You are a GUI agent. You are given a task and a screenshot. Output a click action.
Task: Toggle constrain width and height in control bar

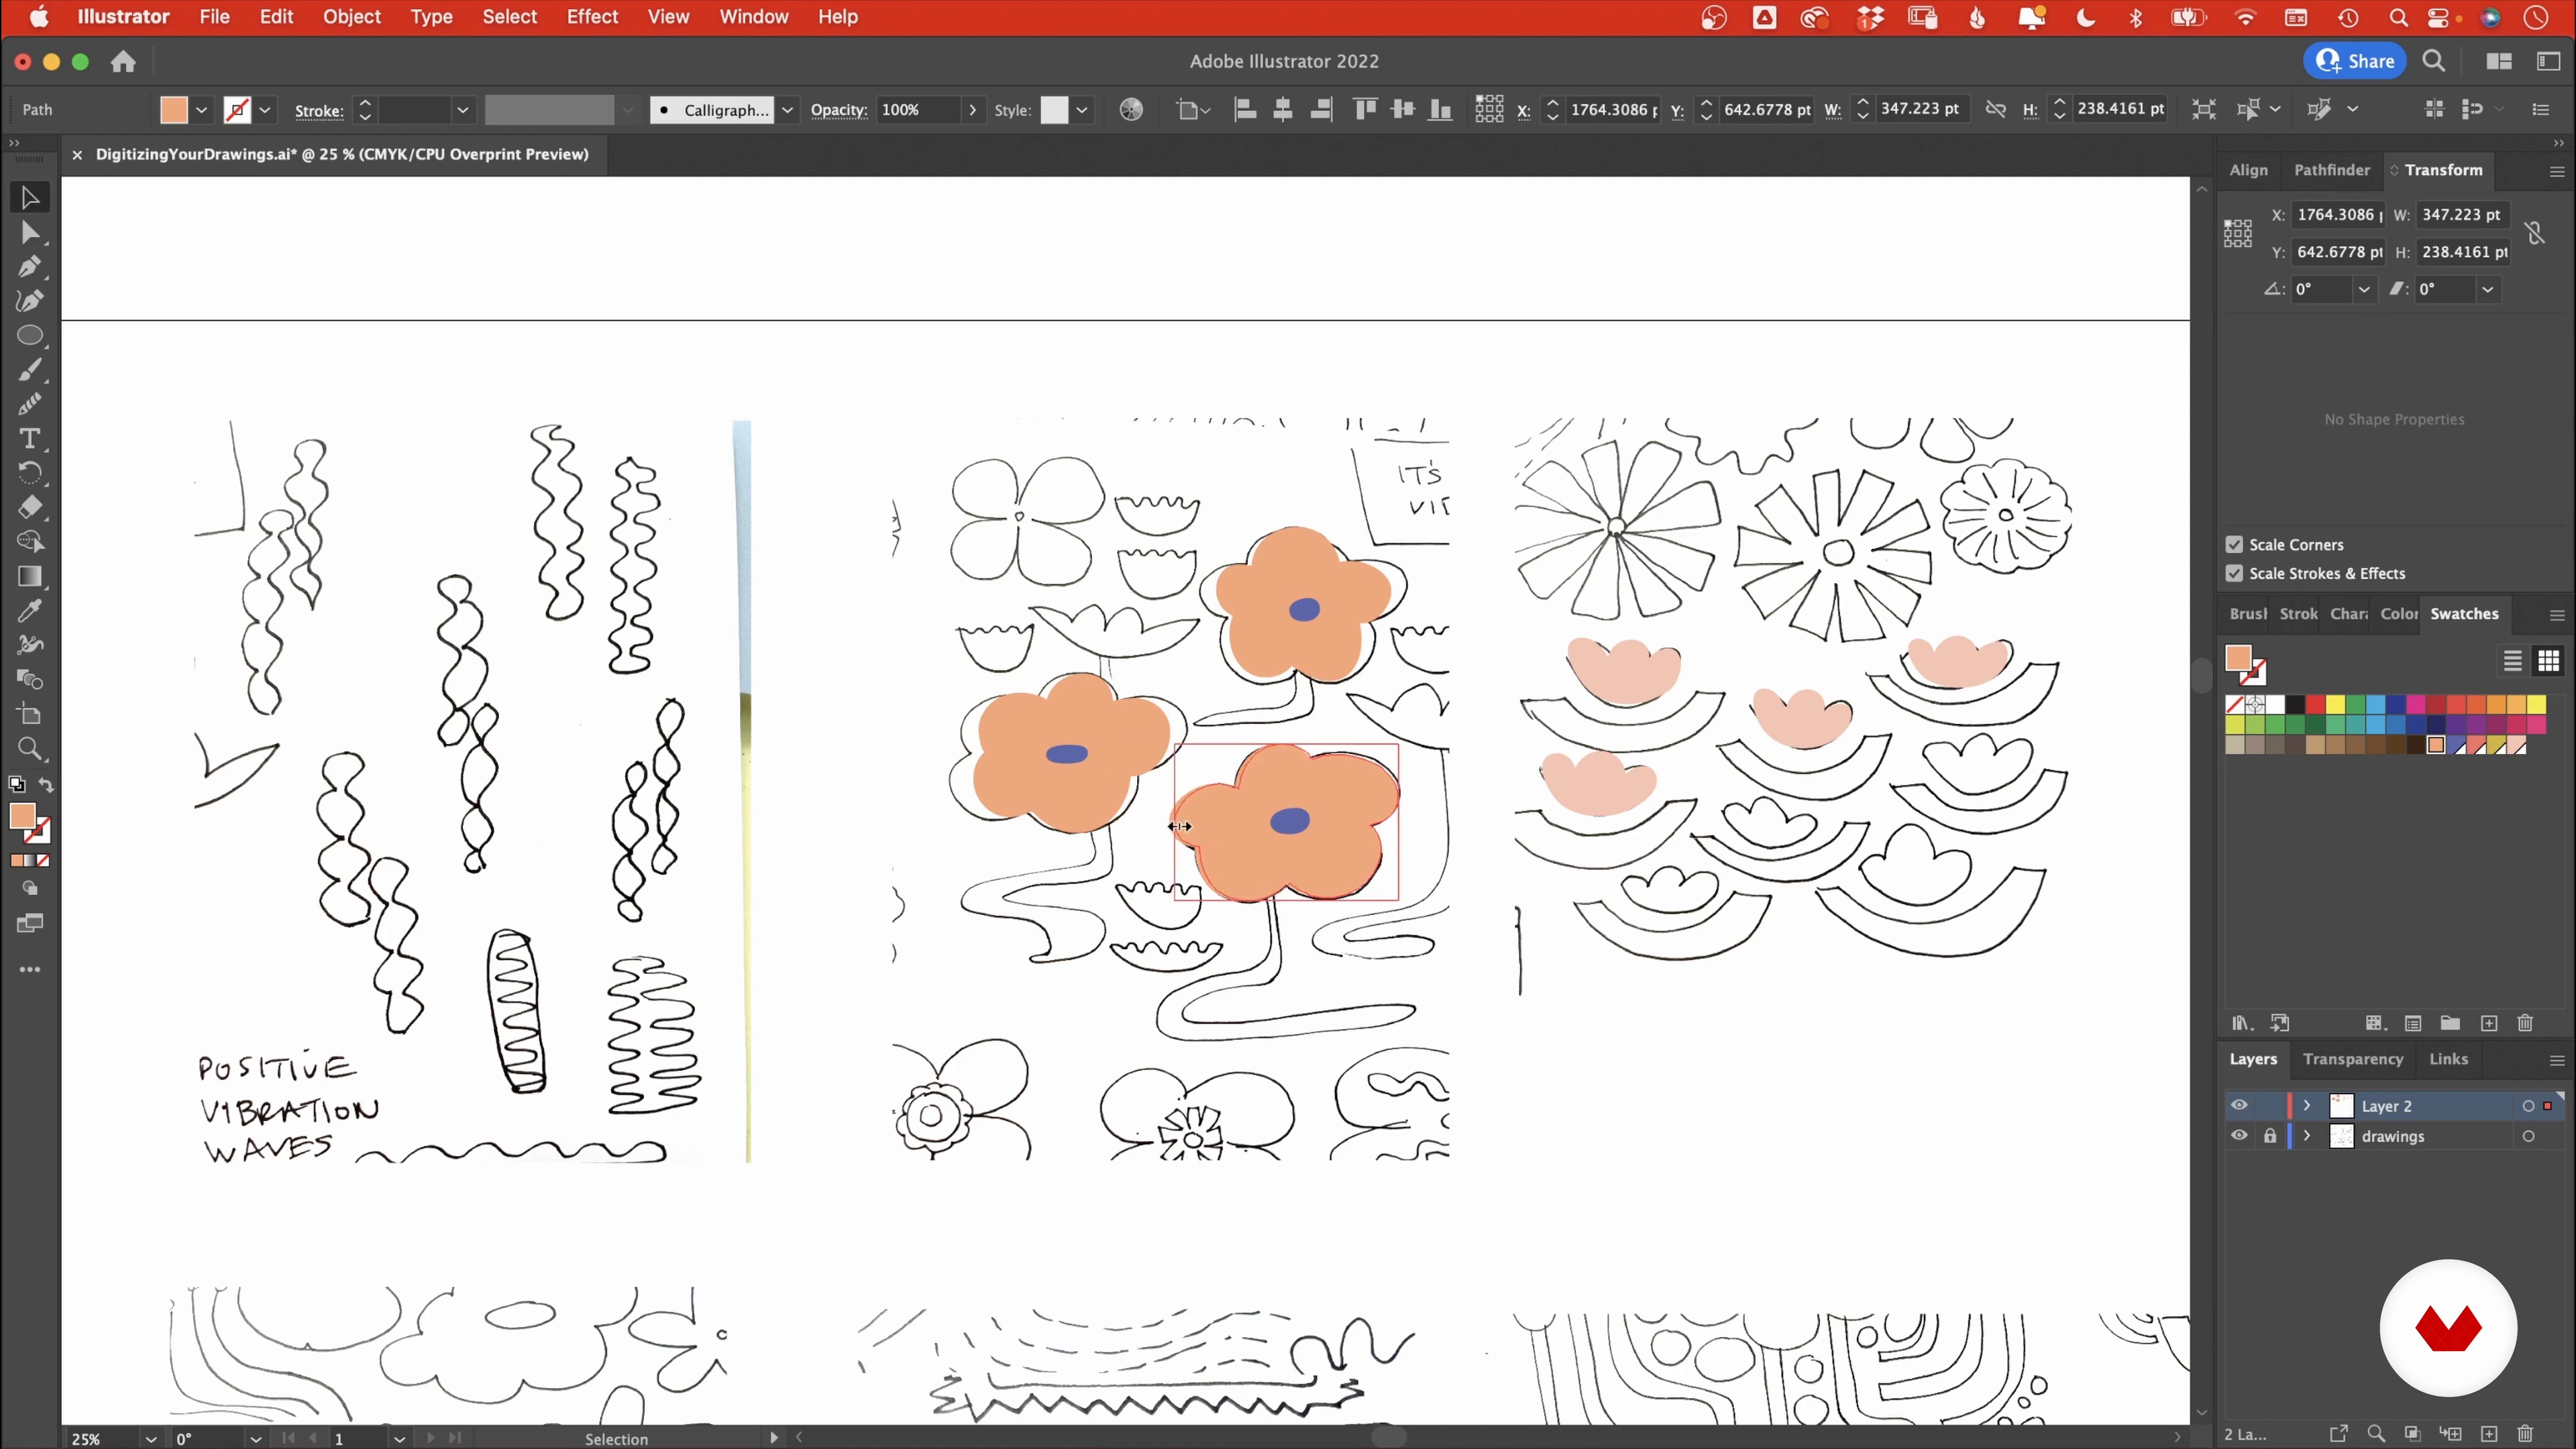(x=1995, y=110)
